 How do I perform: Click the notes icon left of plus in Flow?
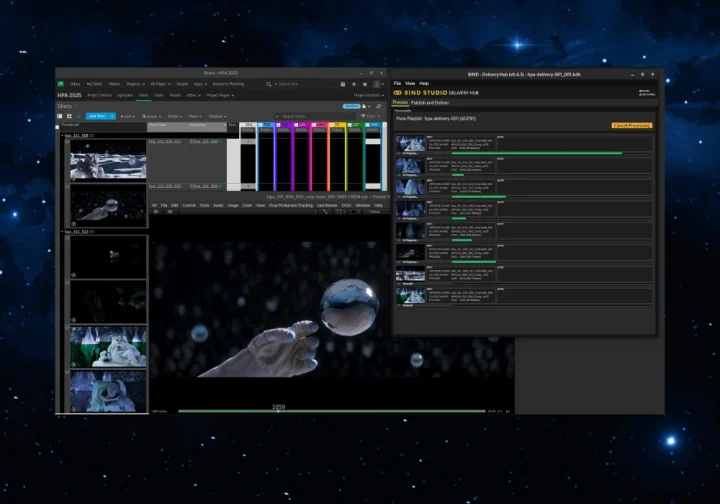tap(343, 84)
